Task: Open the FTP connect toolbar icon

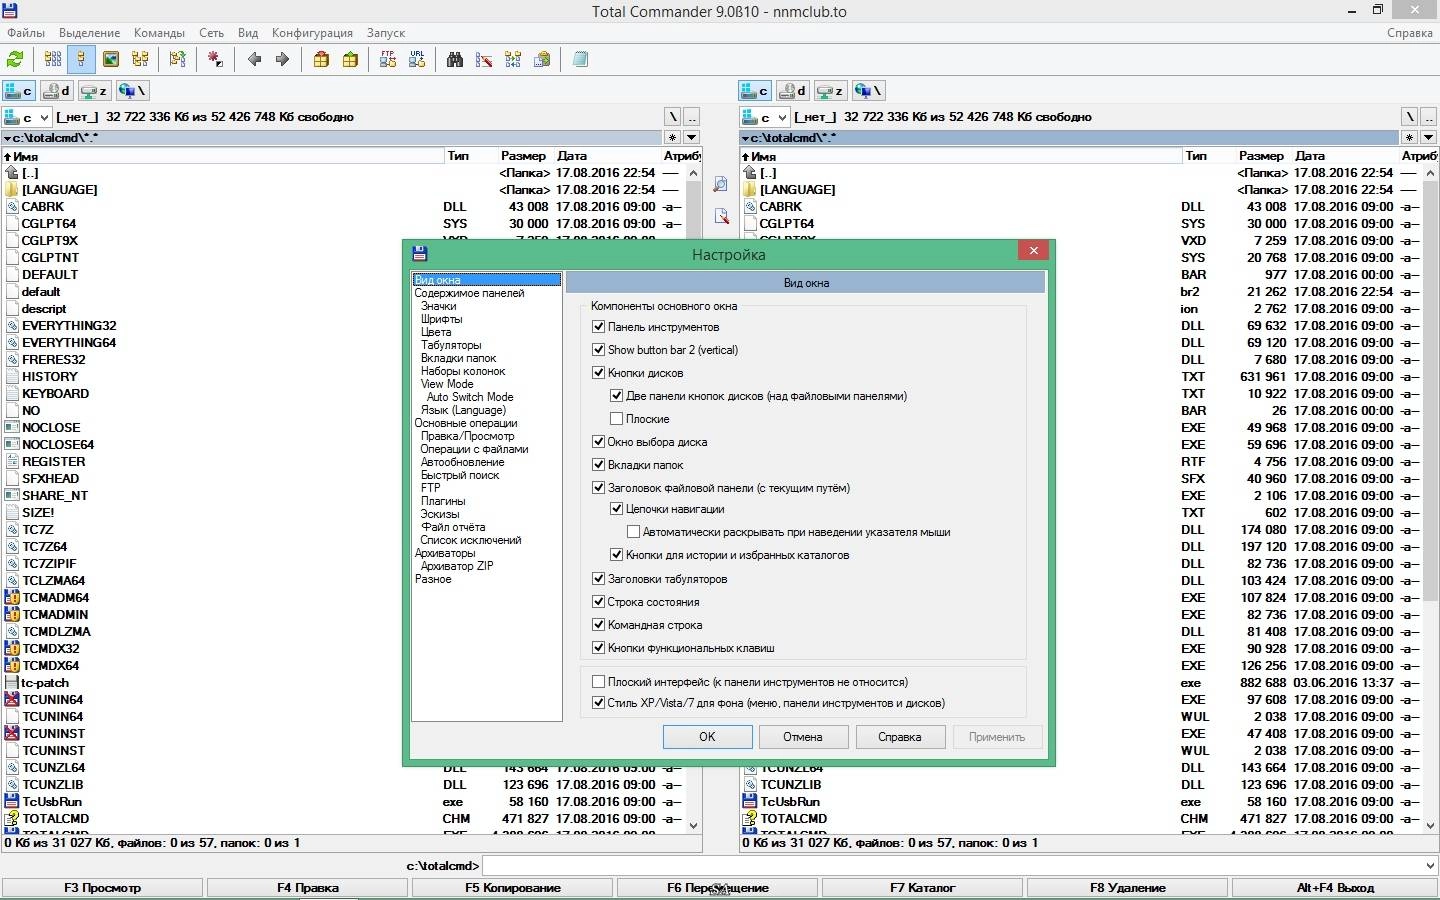Action: [x=388, y=60]
